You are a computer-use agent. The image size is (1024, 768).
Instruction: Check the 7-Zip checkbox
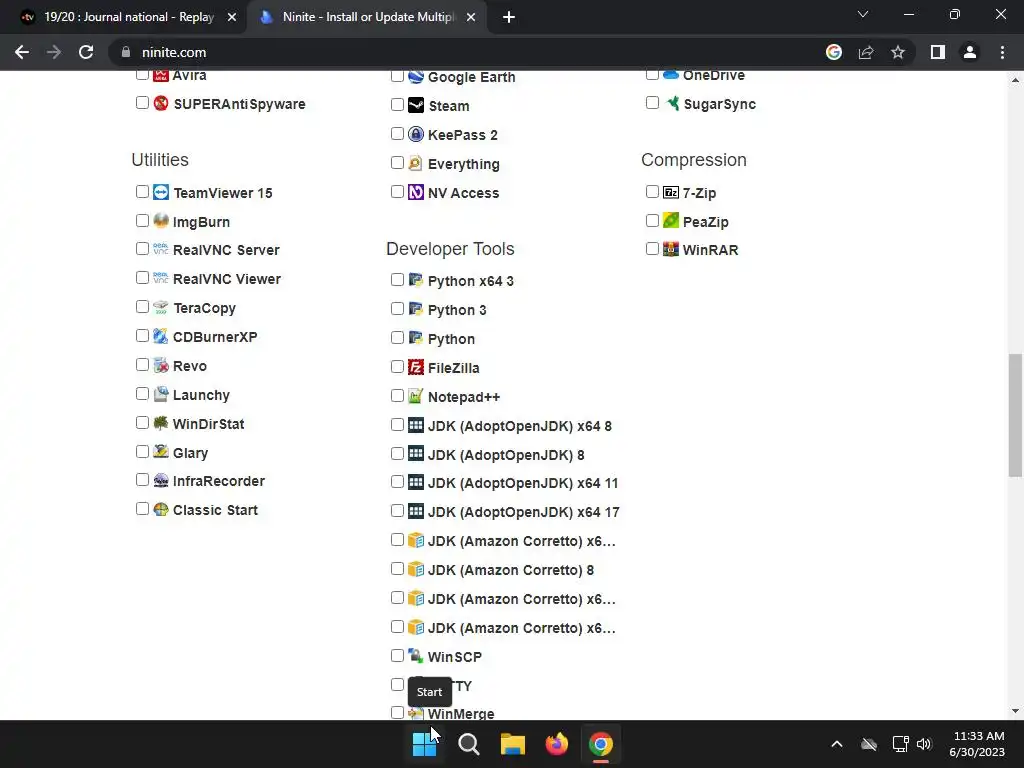point(652,191)
